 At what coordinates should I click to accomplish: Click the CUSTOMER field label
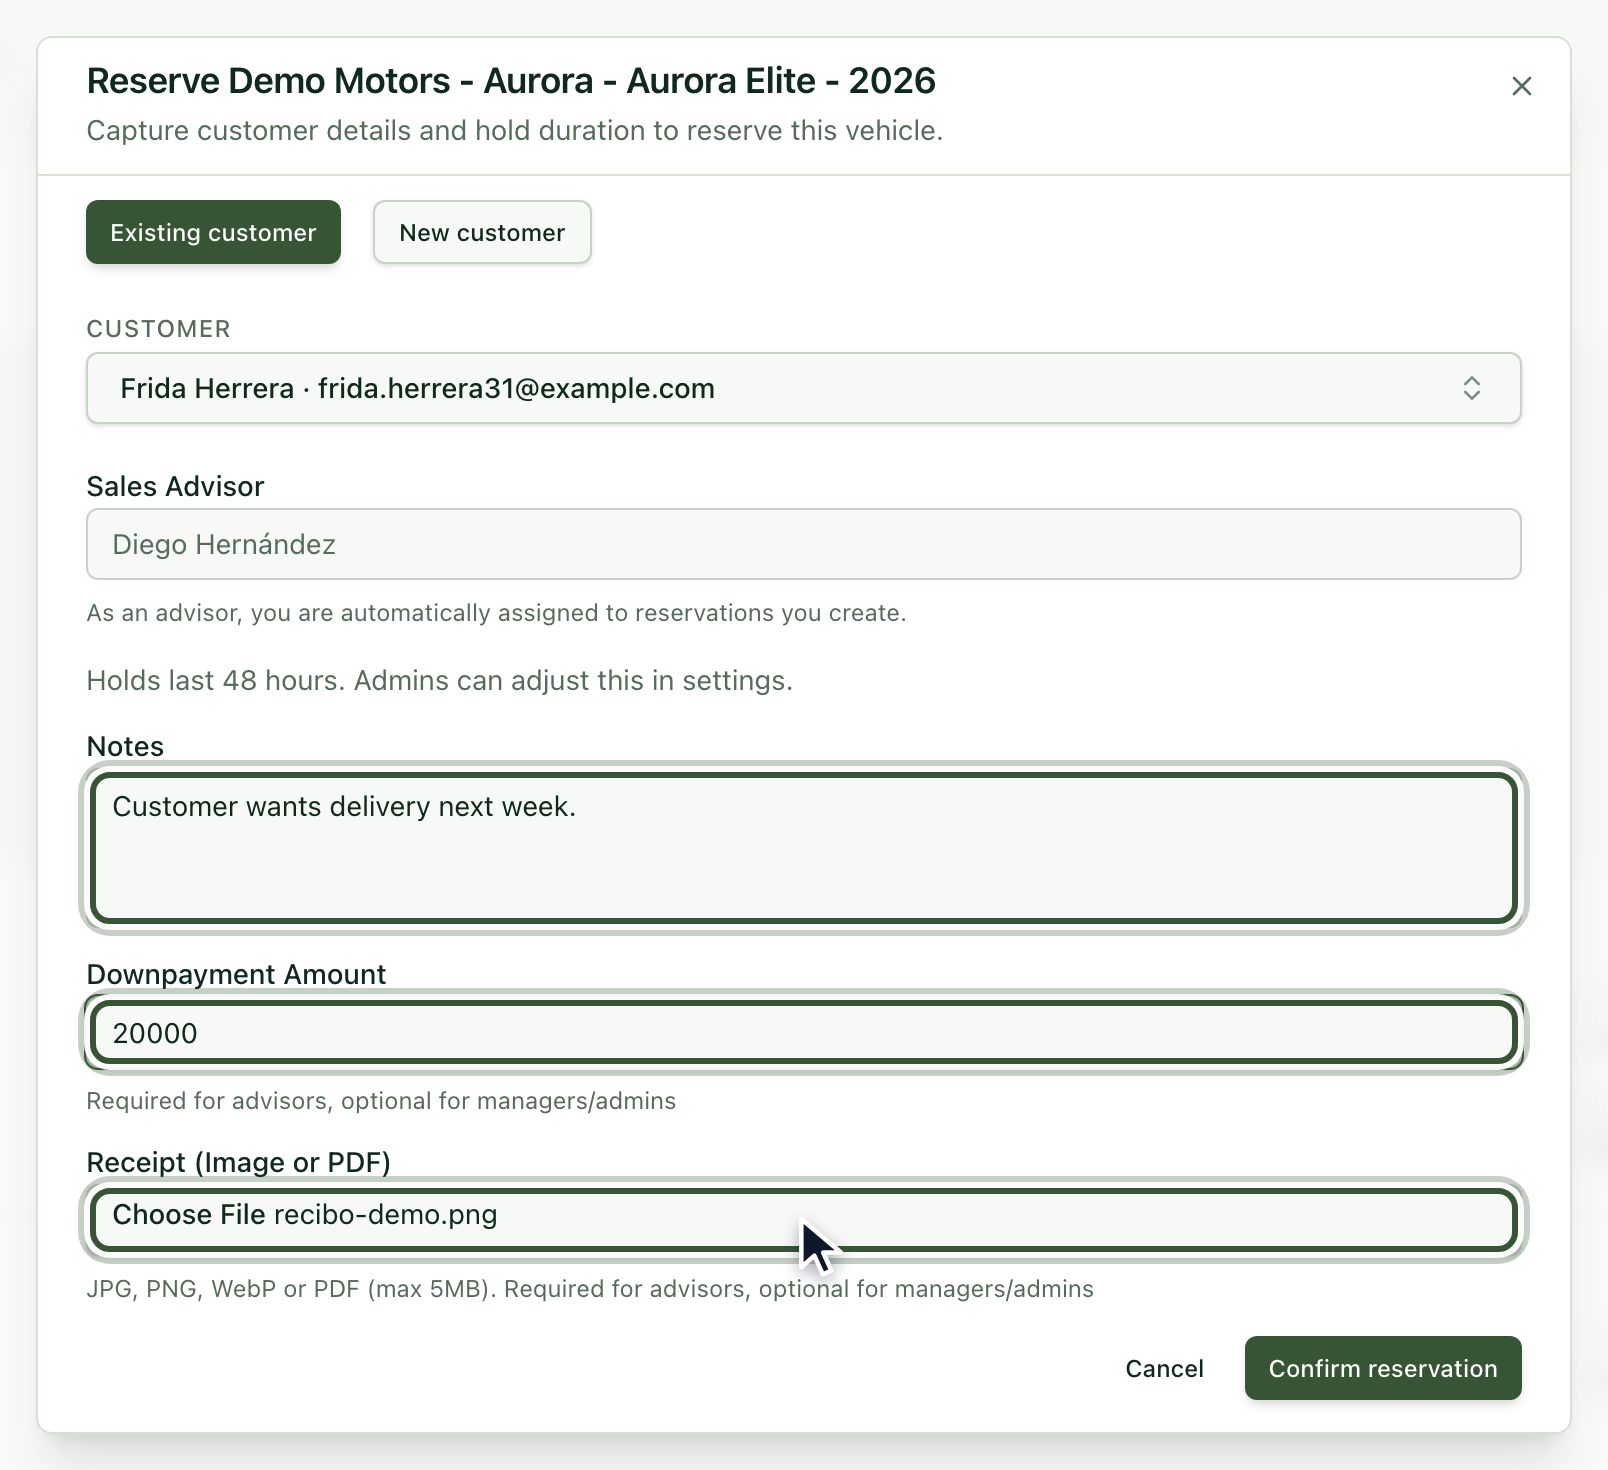[158, 329]
